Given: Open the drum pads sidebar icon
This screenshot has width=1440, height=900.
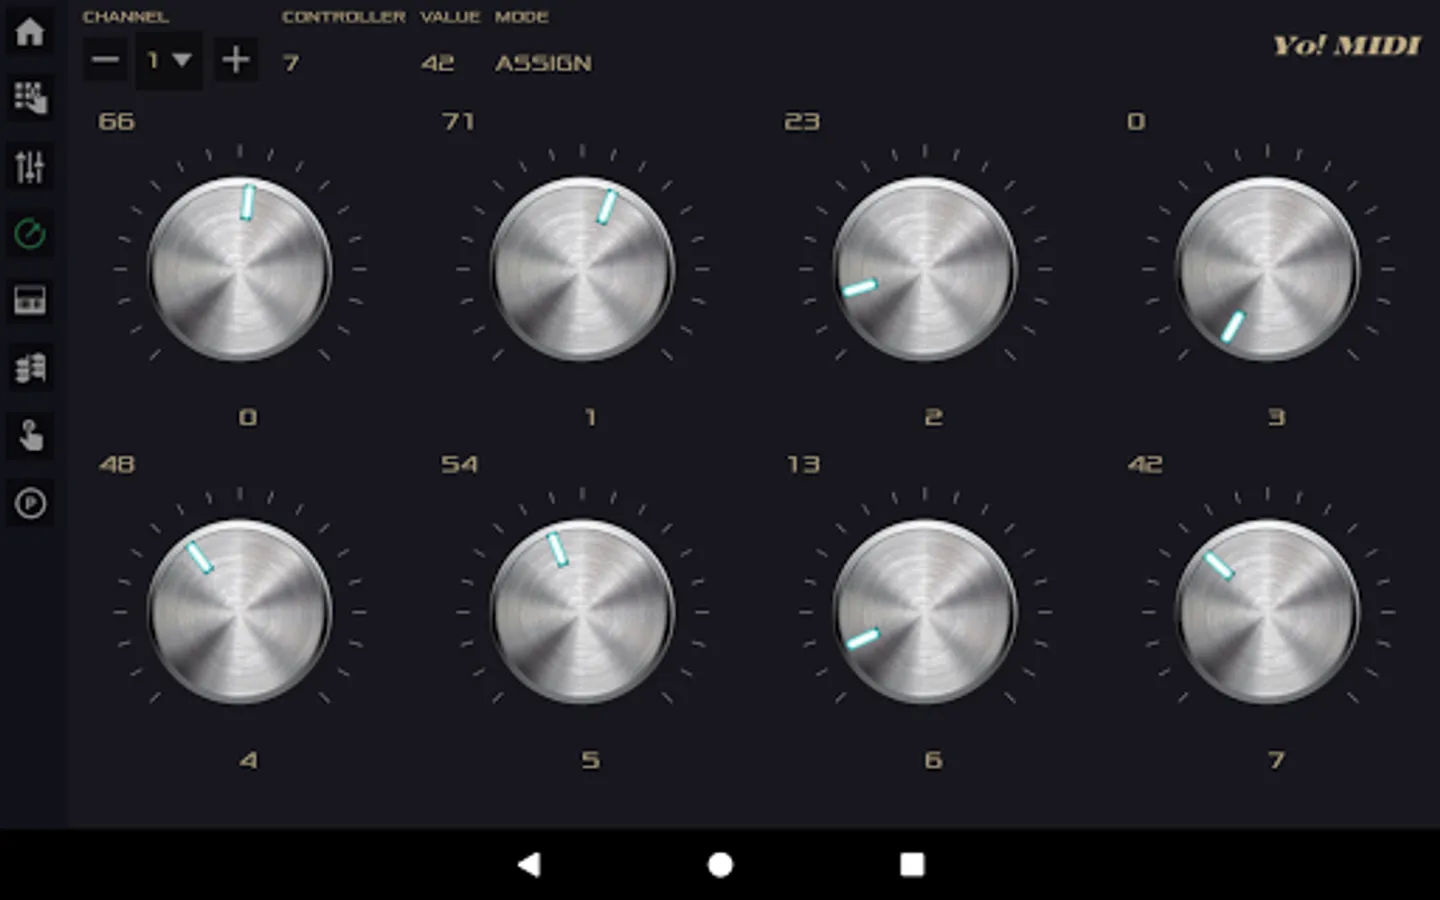Looking at the screenshot, I should [x=30, y=368].
